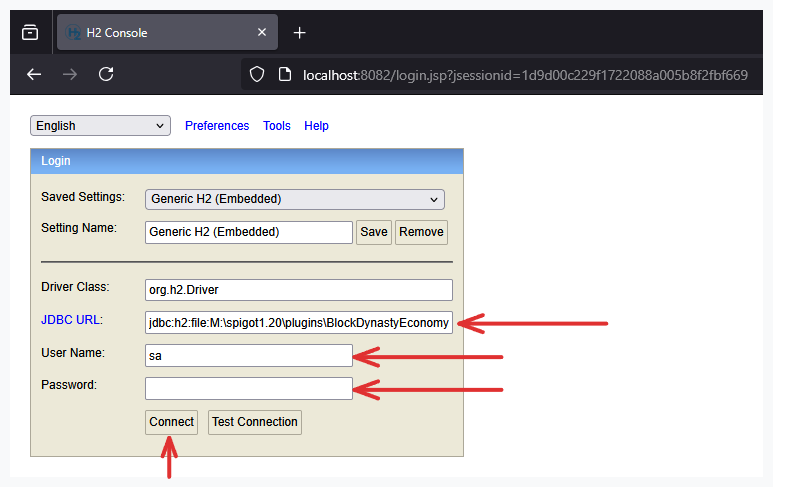787x487 pixels.
Task: Click the Save settings button
Action: (x=374, y=232)
